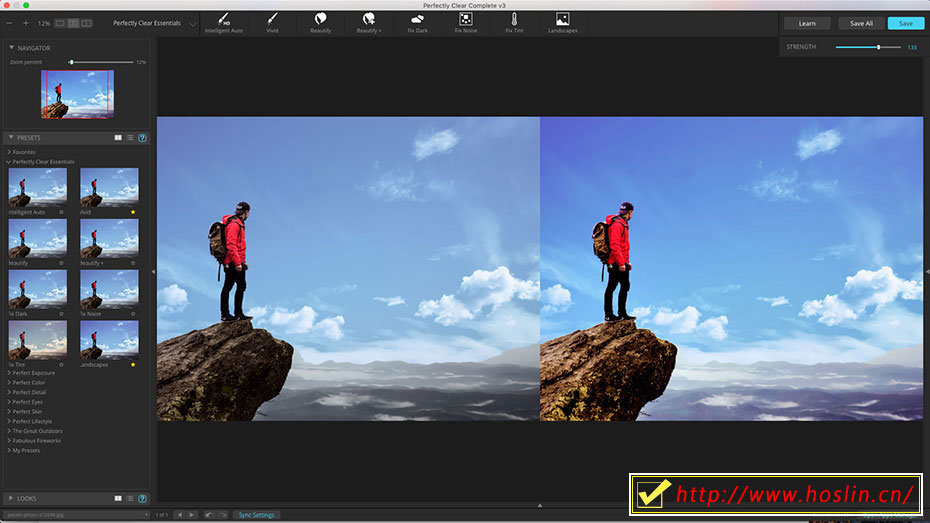Unfavorite the Vivid preset star

(x=133, y=212)
